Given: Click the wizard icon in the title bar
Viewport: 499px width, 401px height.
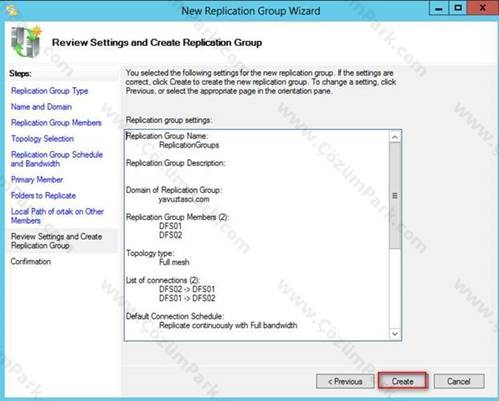Looking at the screenshot, I should 12,10.
